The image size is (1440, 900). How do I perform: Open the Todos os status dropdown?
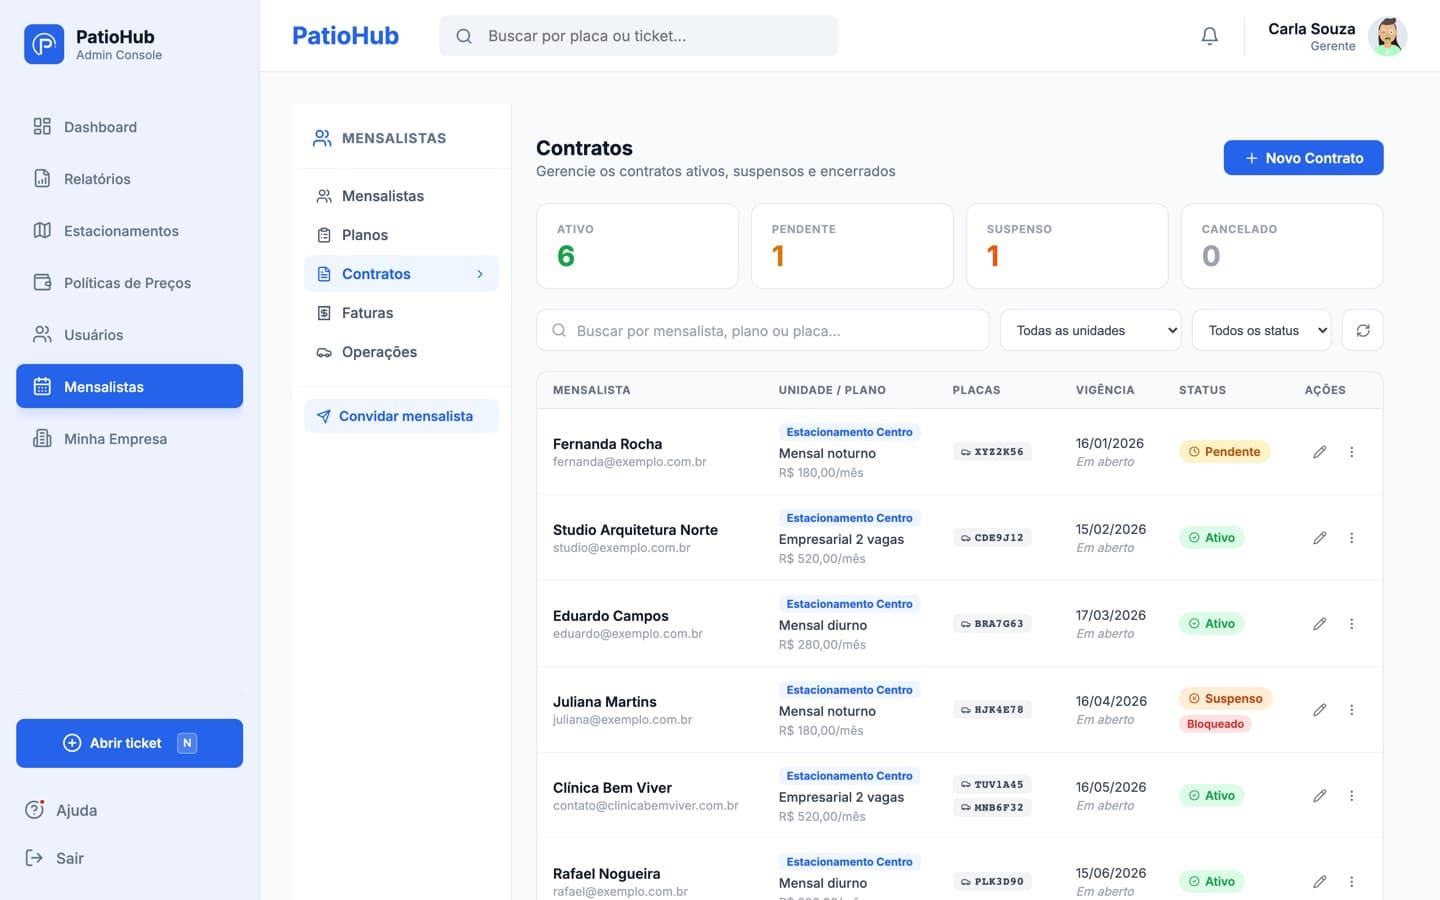tap(1261, 330)
